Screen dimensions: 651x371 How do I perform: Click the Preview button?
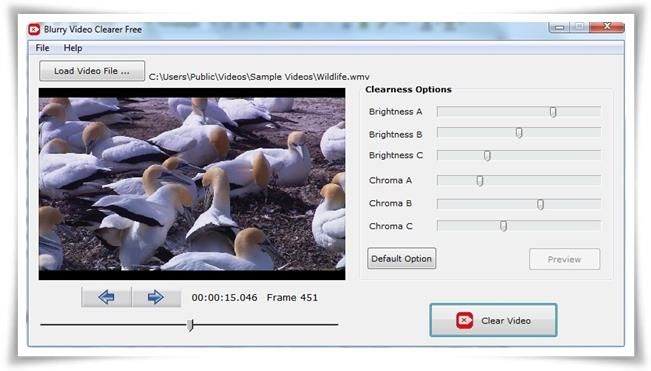click(564, 259)
